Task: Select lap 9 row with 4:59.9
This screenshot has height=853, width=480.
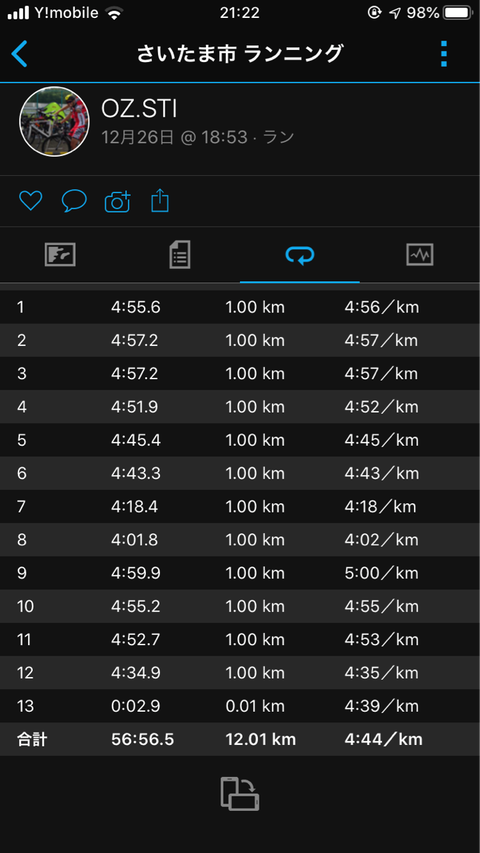Action: pyautogui.click(x=240, y=573)
